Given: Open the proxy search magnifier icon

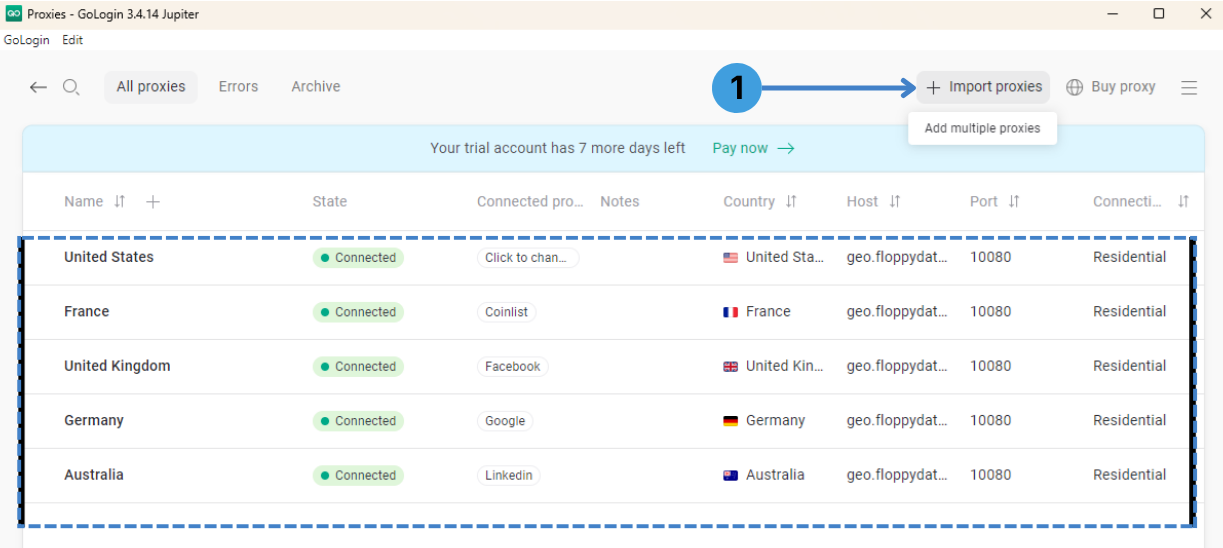Looking at the screenshot, I should click(x=71, y=87).
